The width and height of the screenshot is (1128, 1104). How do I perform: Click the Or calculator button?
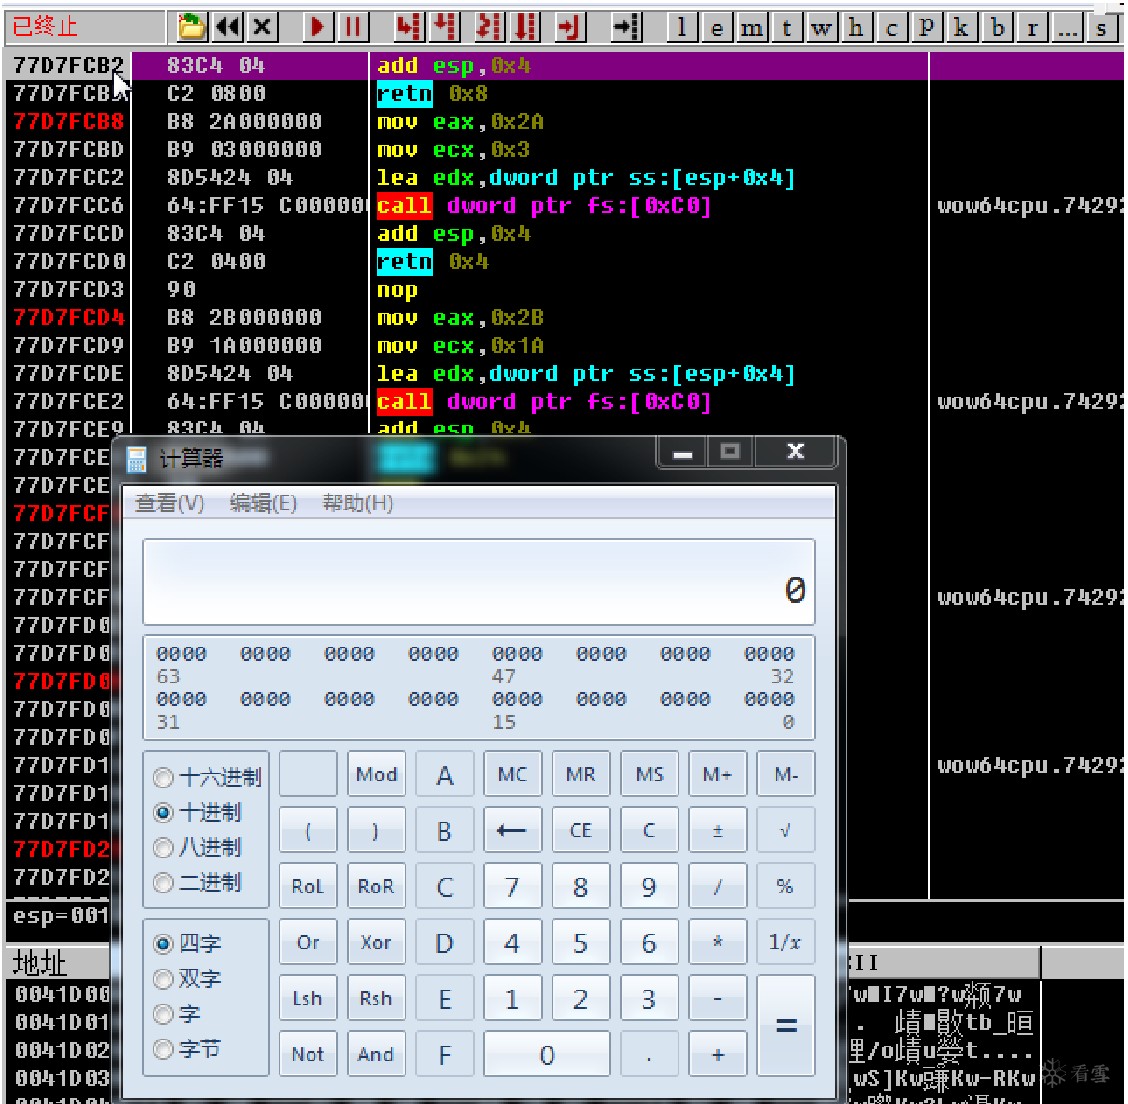tap(308, 942)
